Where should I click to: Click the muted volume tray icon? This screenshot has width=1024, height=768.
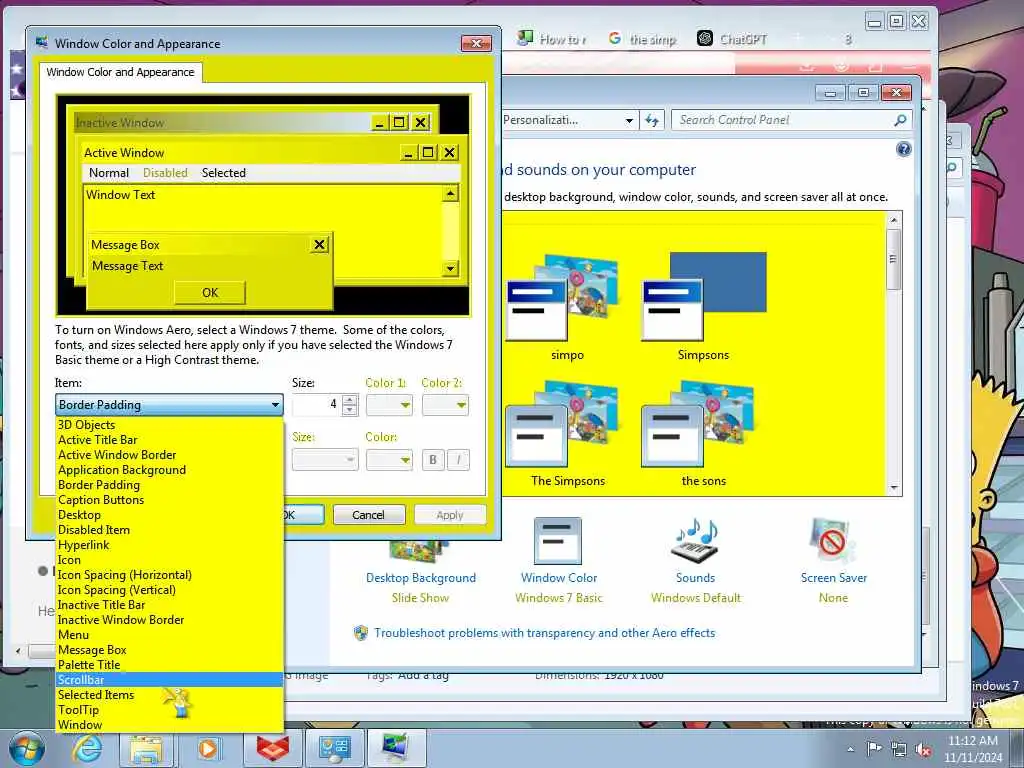pos(923,750)
